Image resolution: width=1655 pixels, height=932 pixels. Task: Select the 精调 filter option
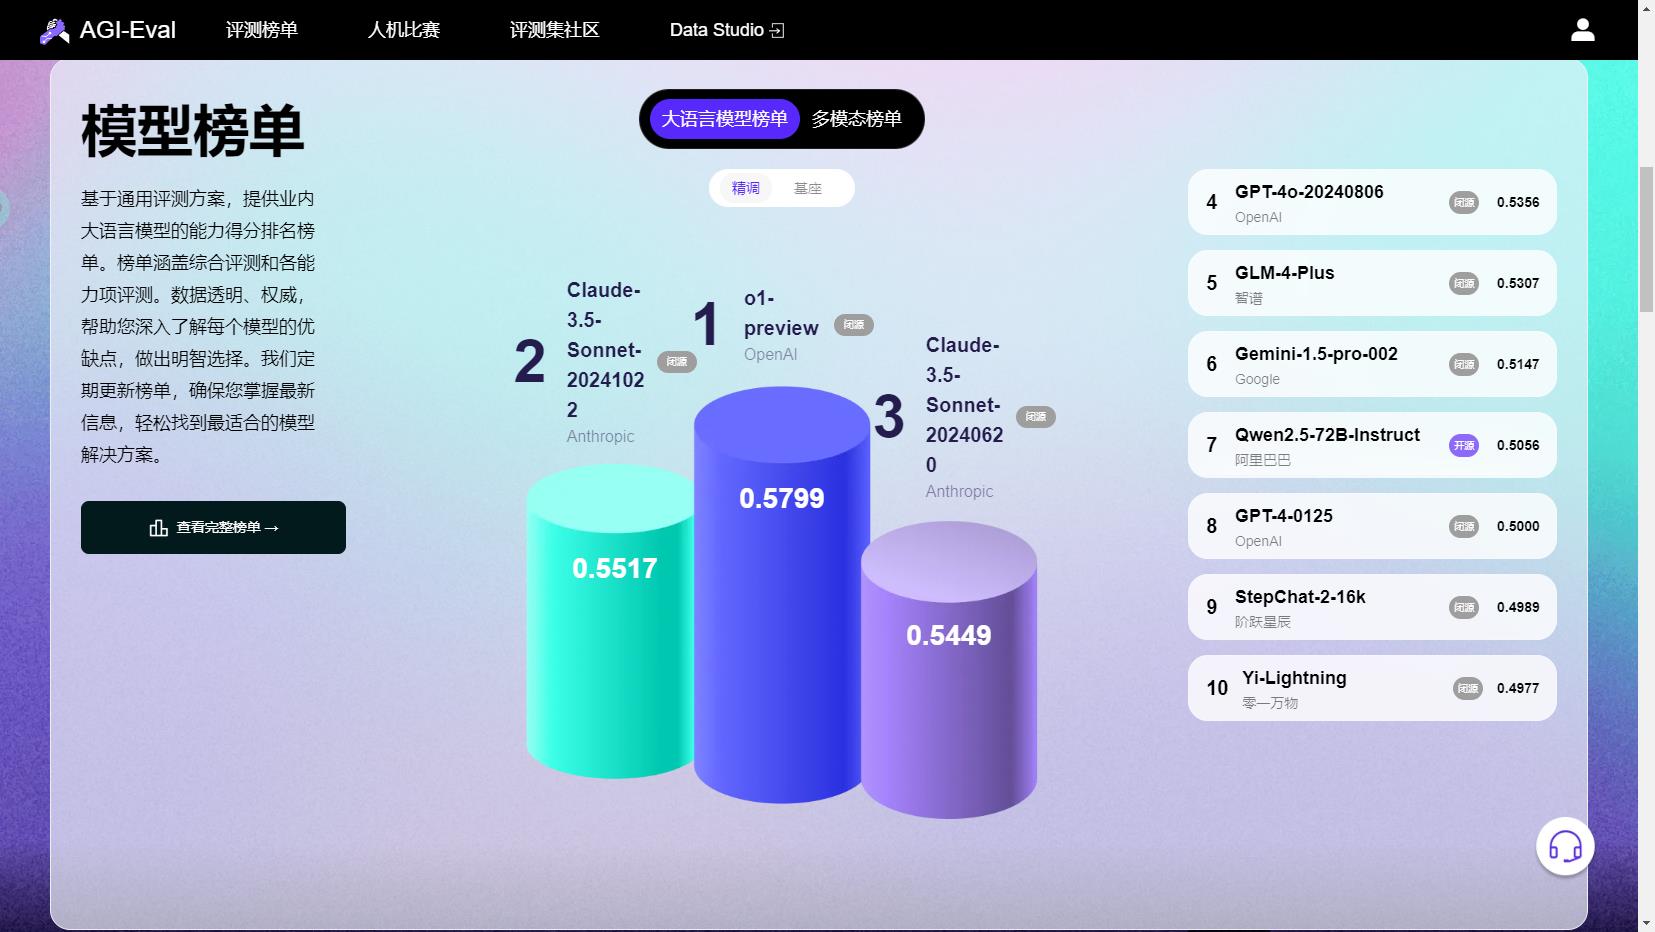coord(746,188)
